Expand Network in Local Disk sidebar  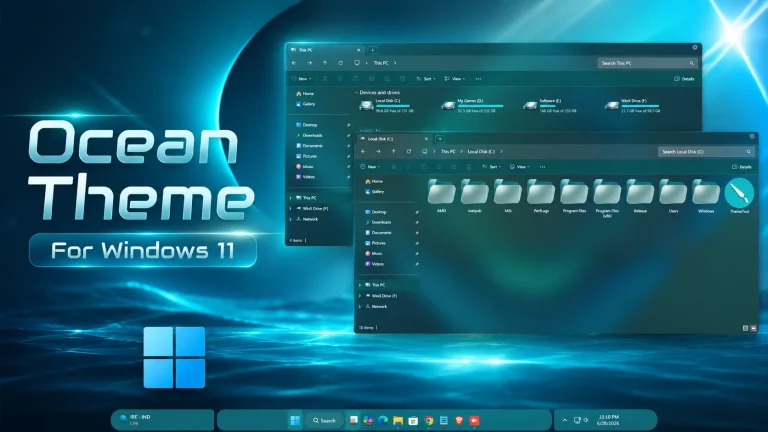(x=360, y=307)
